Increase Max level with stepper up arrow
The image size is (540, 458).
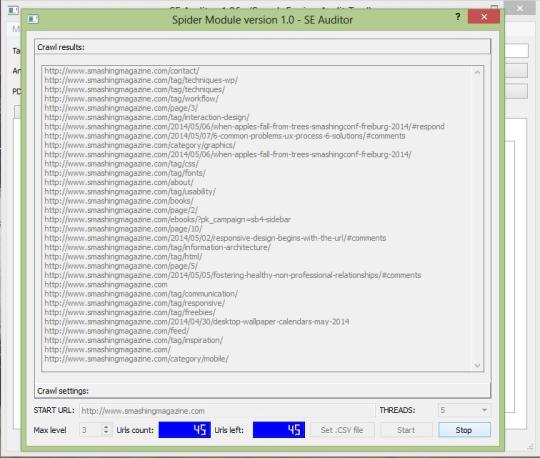click(x=106, y=427)
